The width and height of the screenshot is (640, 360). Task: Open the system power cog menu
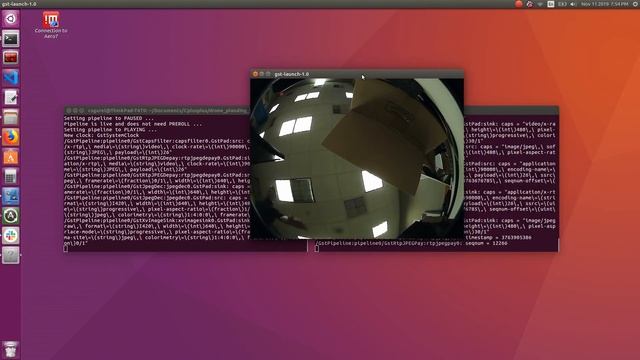[636, 4]
